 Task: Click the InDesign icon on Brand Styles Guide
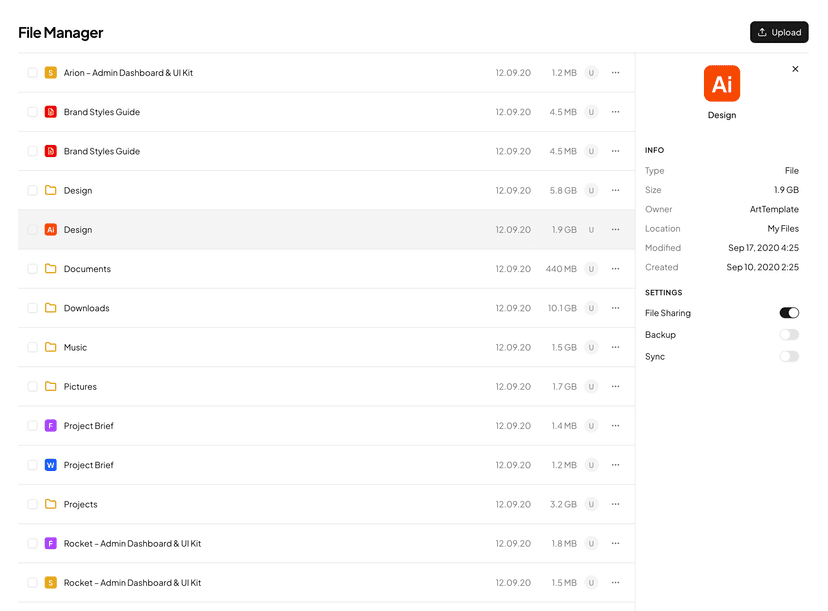(x=50, y=111)
